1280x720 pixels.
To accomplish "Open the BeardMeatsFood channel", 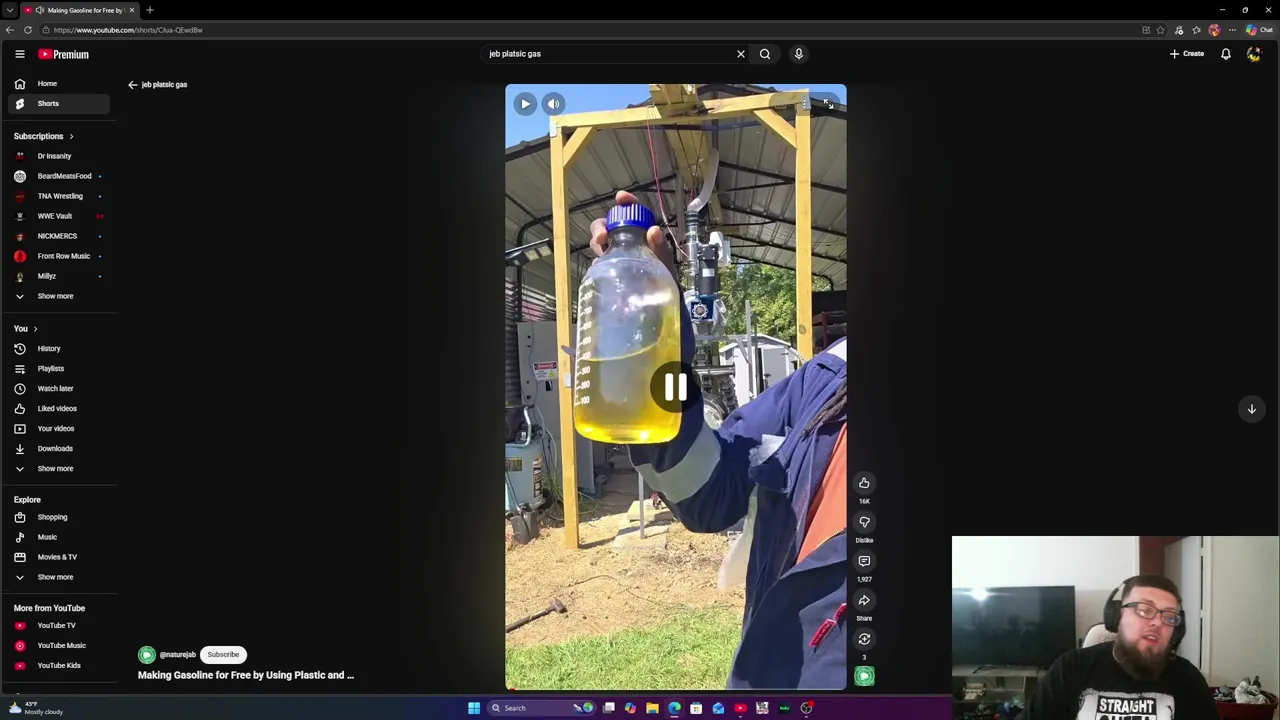I will [60, 176].
